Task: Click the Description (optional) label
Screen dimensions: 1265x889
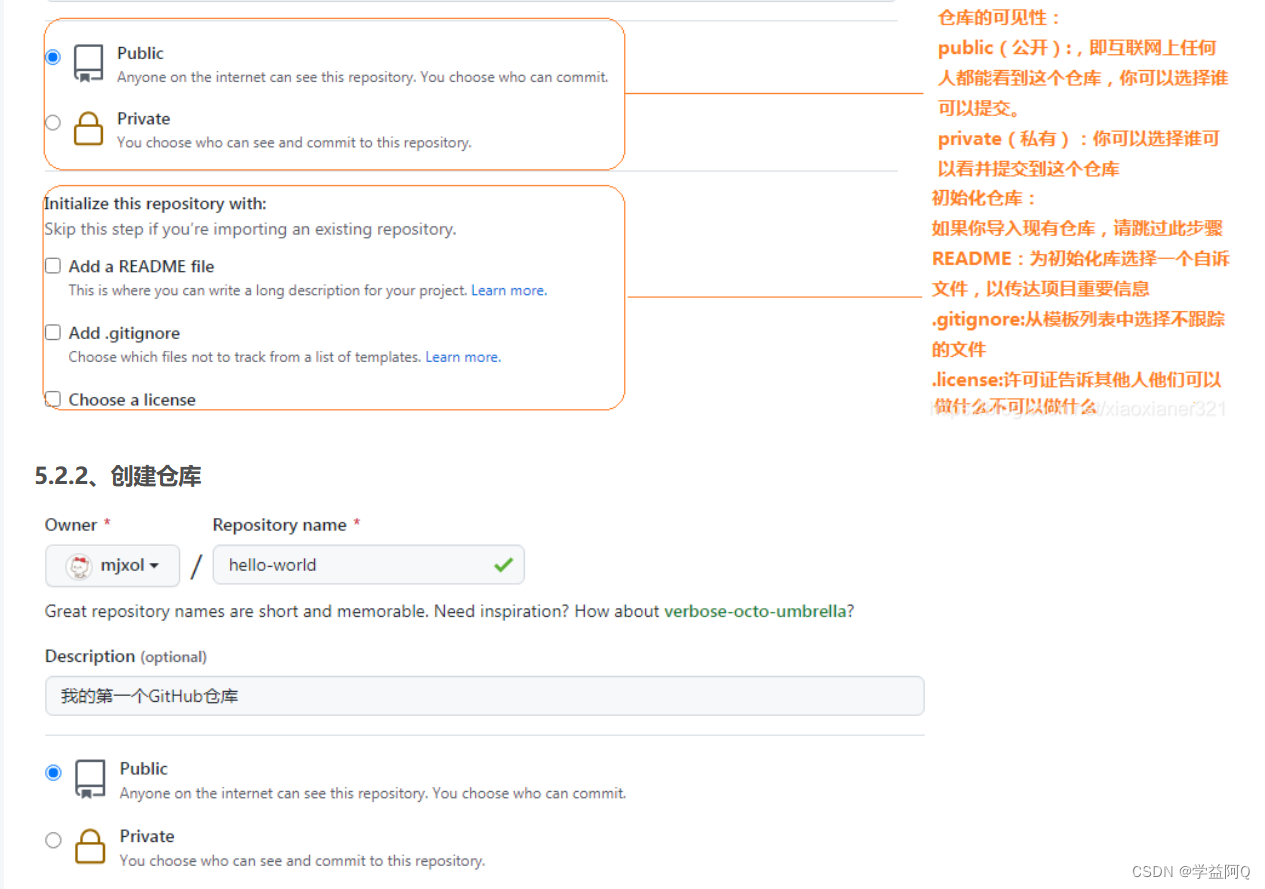Action: click(126, 656)
